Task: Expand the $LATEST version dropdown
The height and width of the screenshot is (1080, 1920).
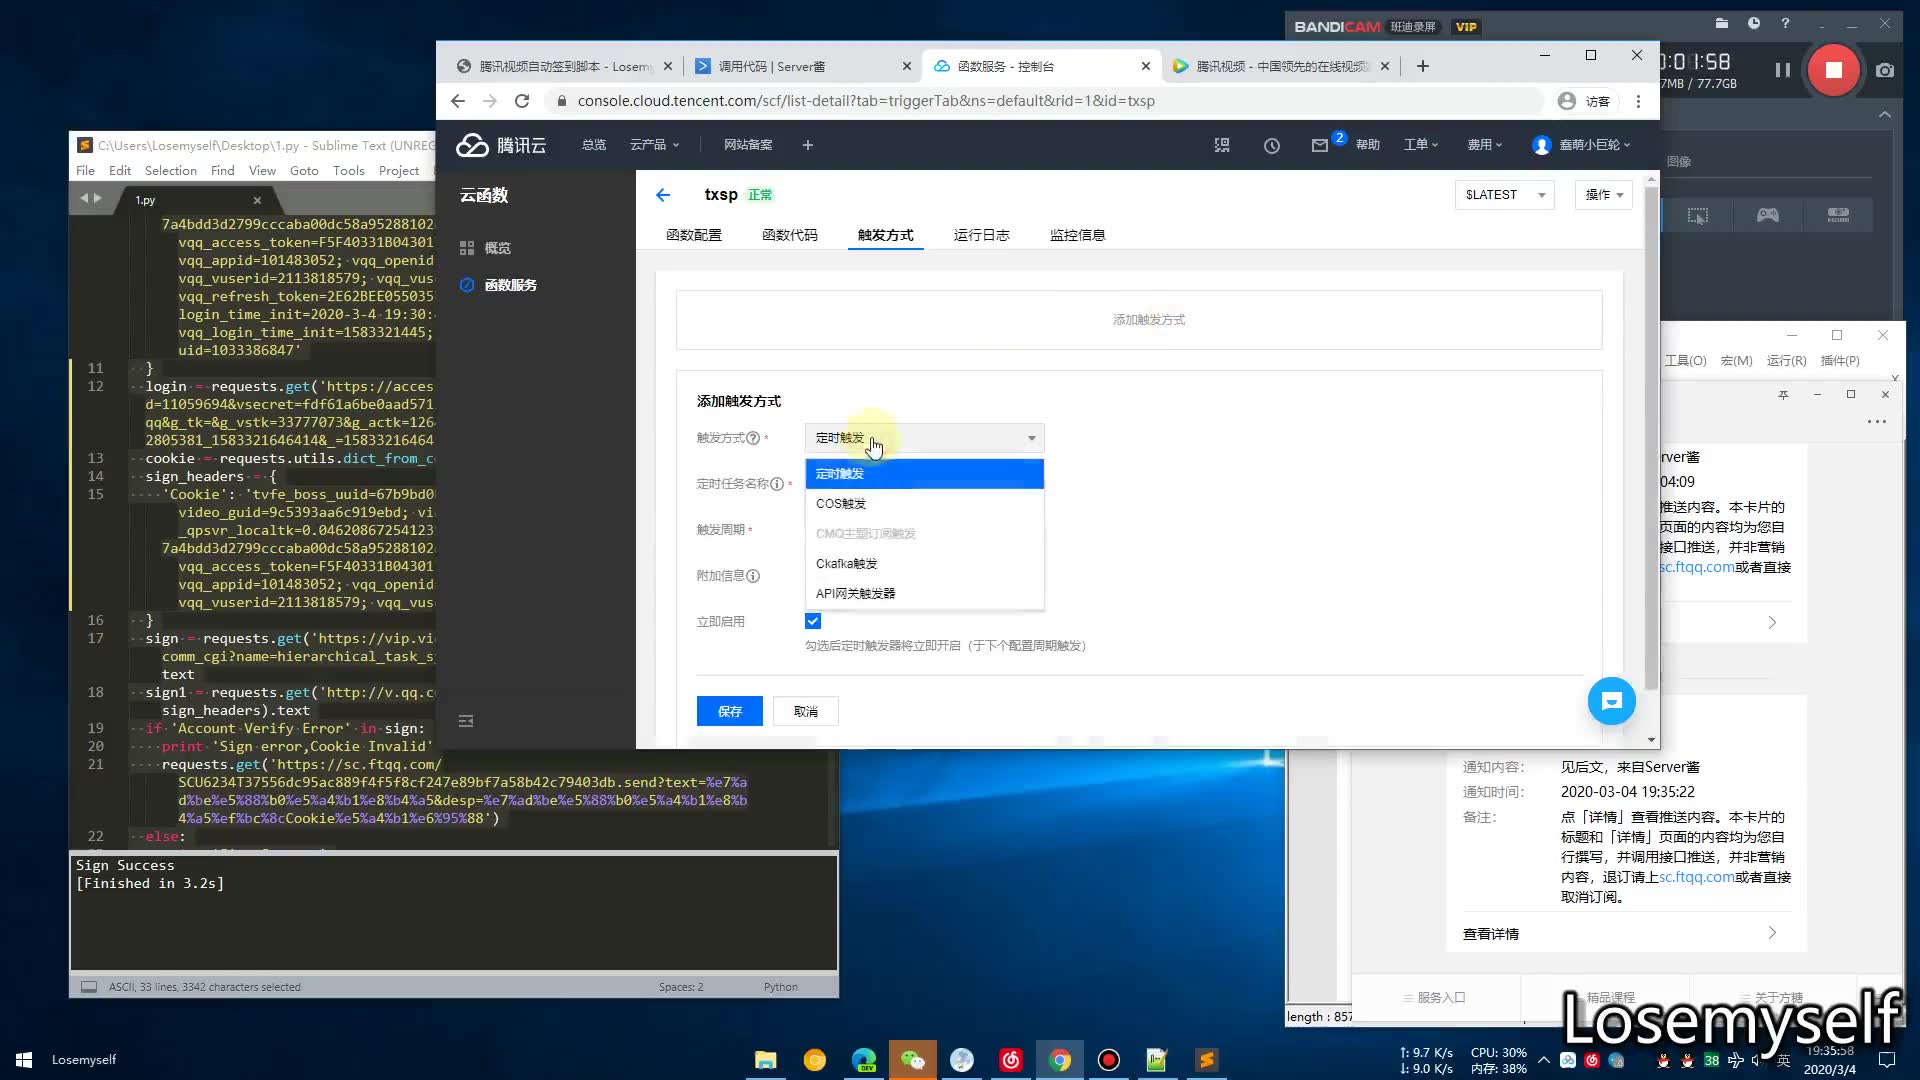Action: pos(1504,195)
